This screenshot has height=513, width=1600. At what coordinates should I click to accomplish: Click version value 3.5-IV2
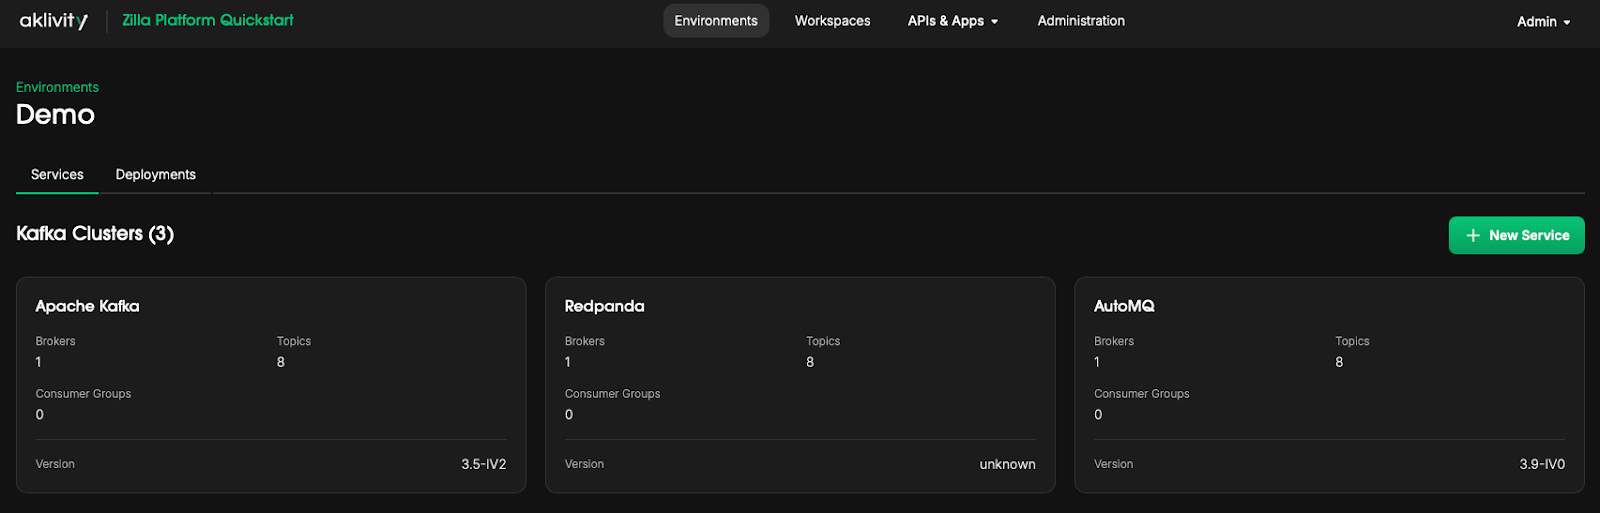pos(484,464)
